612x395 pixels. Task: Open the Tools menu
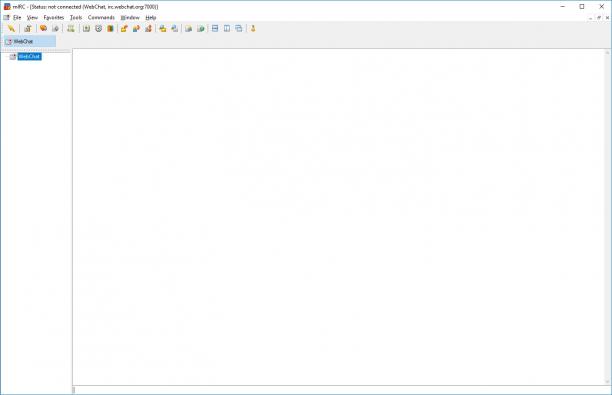point(76,18)
